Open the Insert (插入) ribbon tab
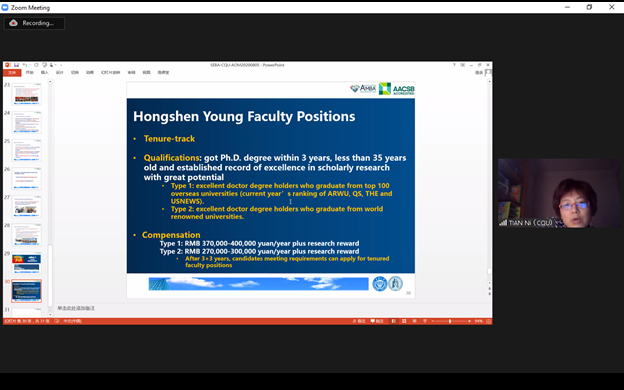This screenshot has width=624, height=390. pos(45,72)
